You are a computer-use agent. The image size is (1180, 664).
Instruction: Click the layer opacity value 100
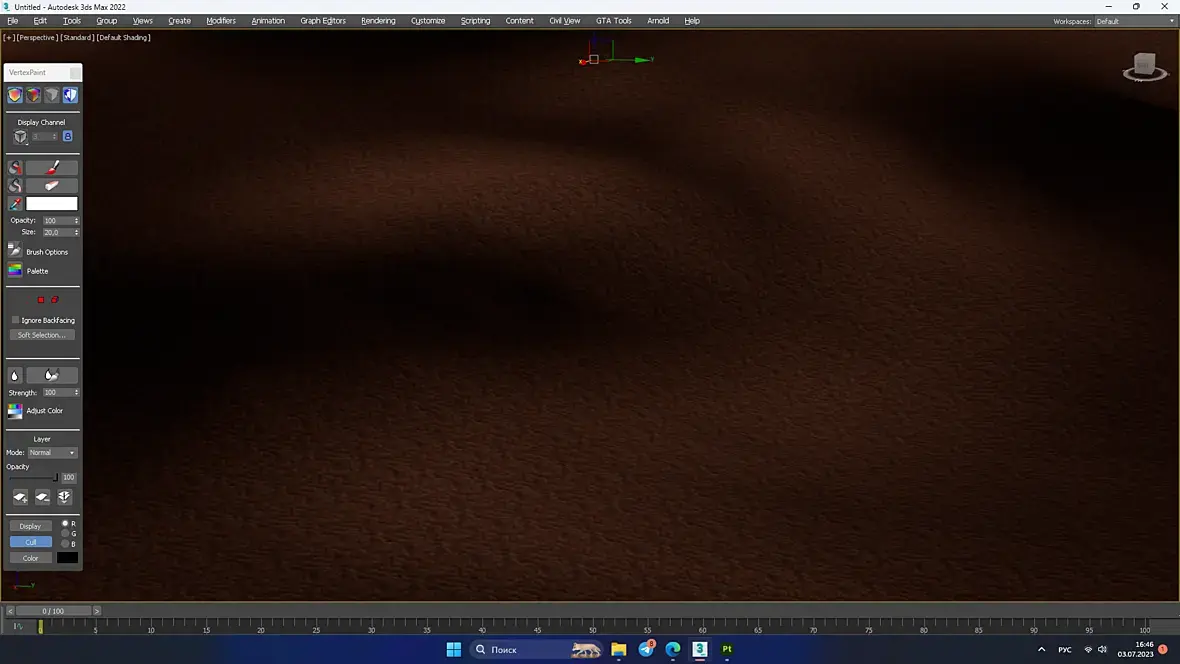tap(68, 477)
